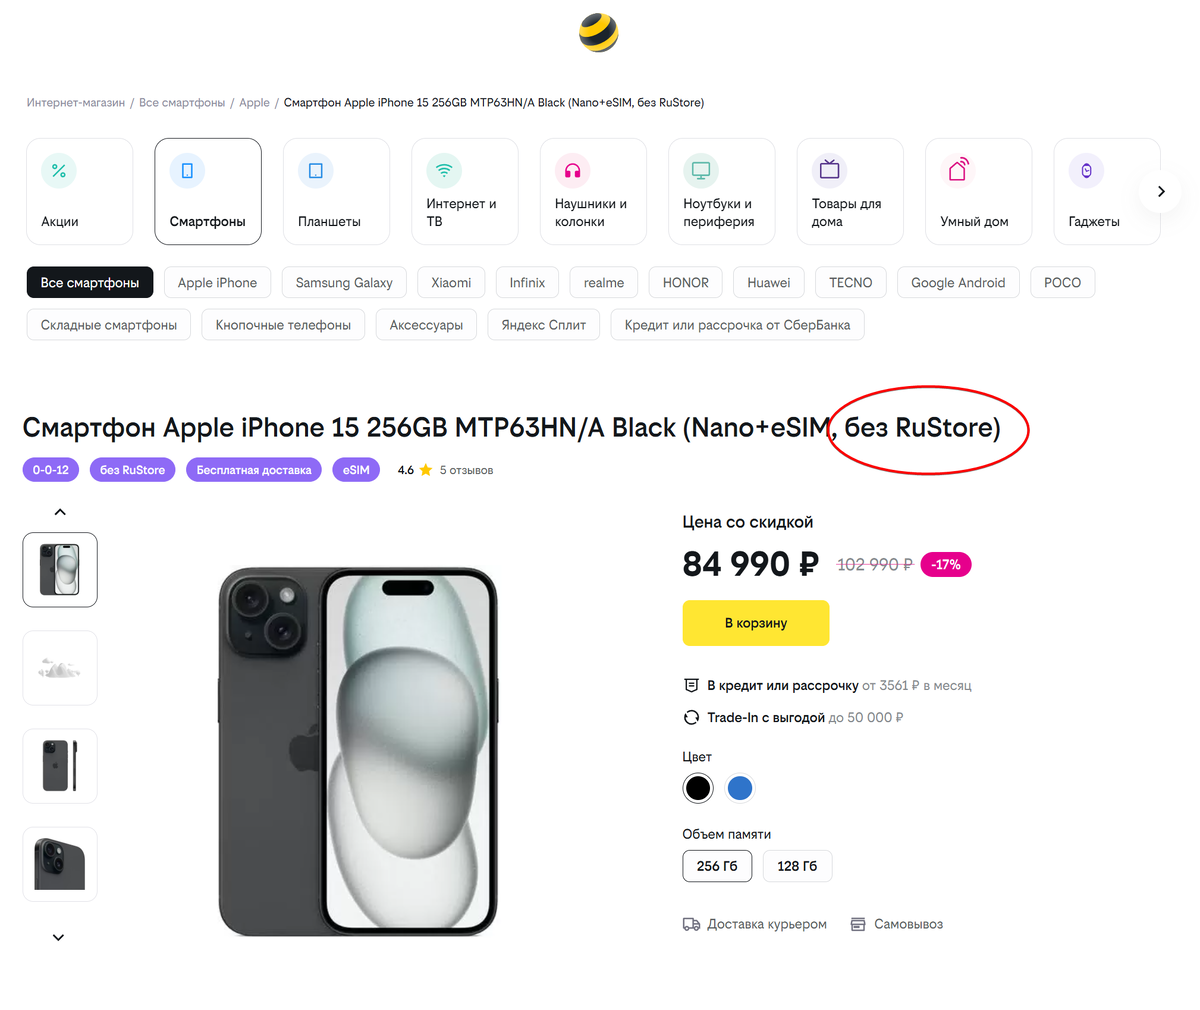Filter by Samsung Galaxy brand chip
1200x1010 pixels.
point(344,283)
